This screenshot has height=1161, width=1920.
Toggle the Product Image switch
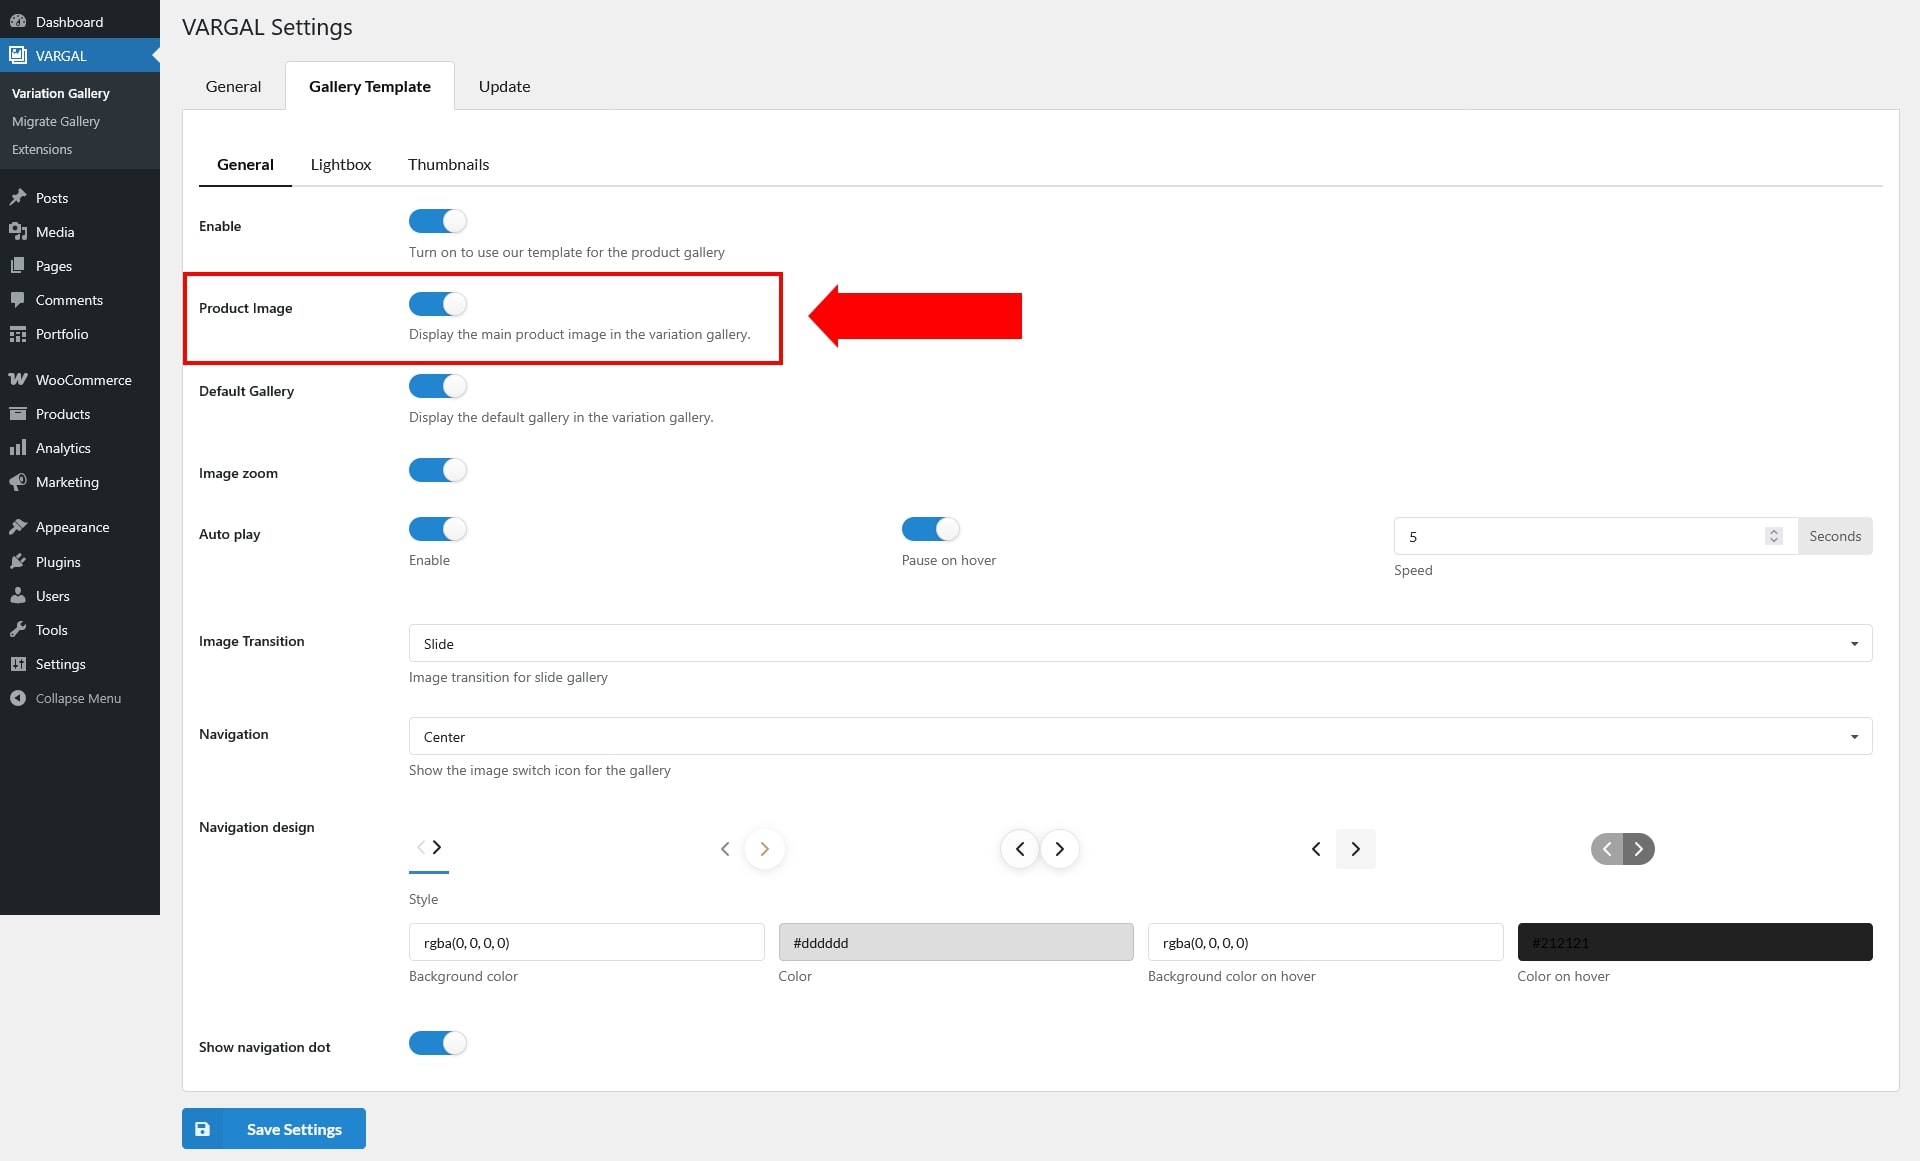pos(438,304)
